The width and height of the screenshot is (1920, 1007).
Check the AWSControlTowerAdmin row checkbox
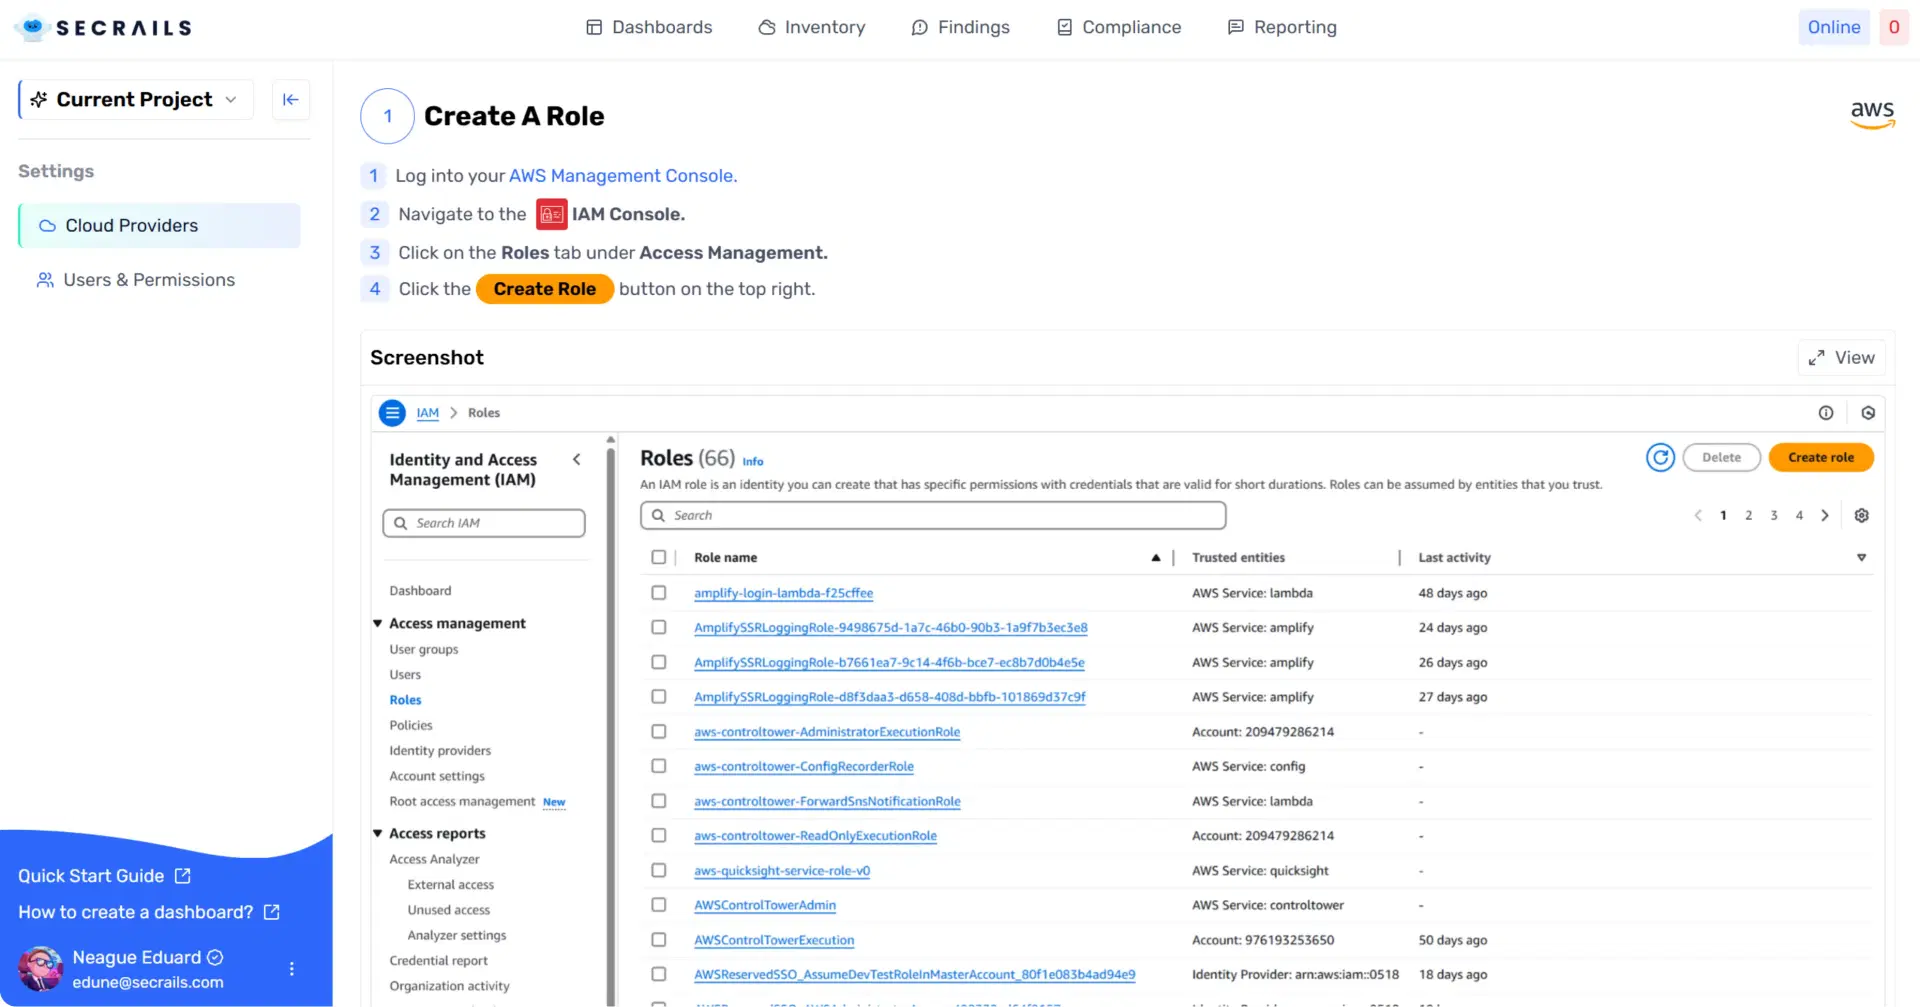[658, 904]
